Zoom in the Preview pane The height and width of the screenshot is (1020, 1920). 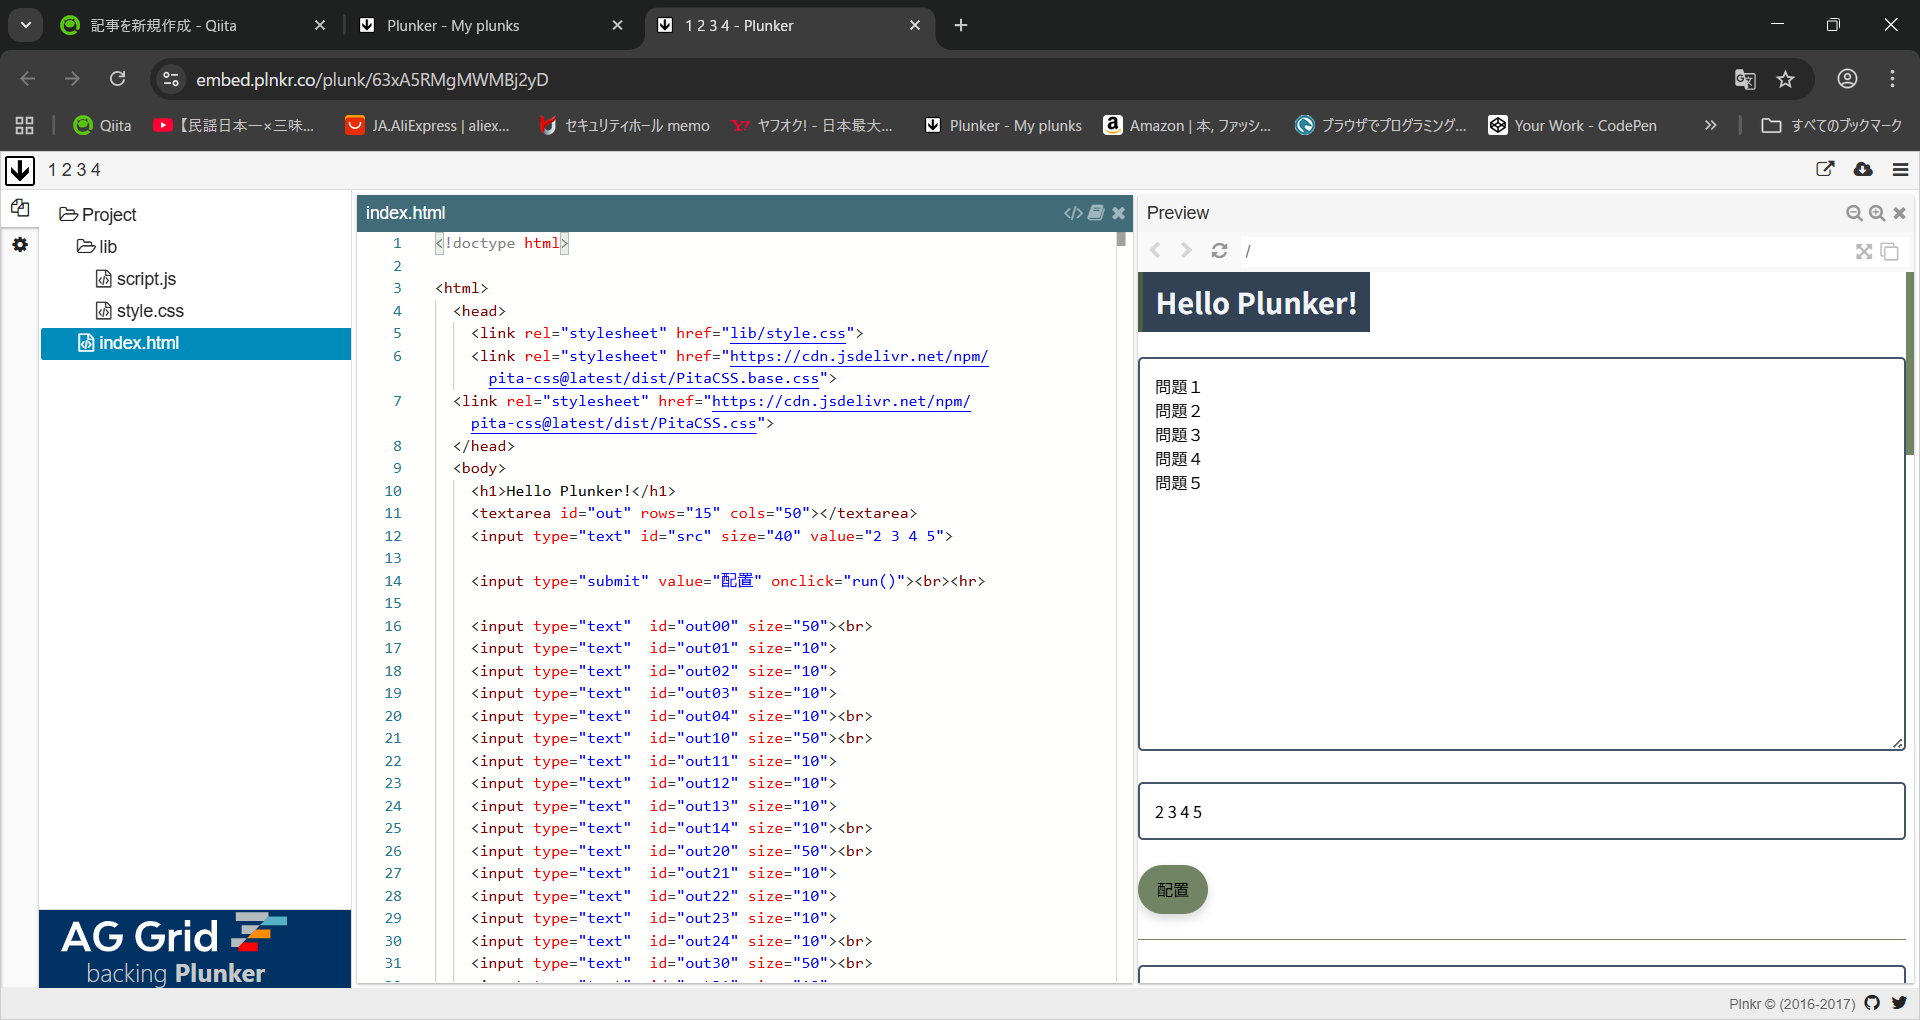coord(1877,213)
